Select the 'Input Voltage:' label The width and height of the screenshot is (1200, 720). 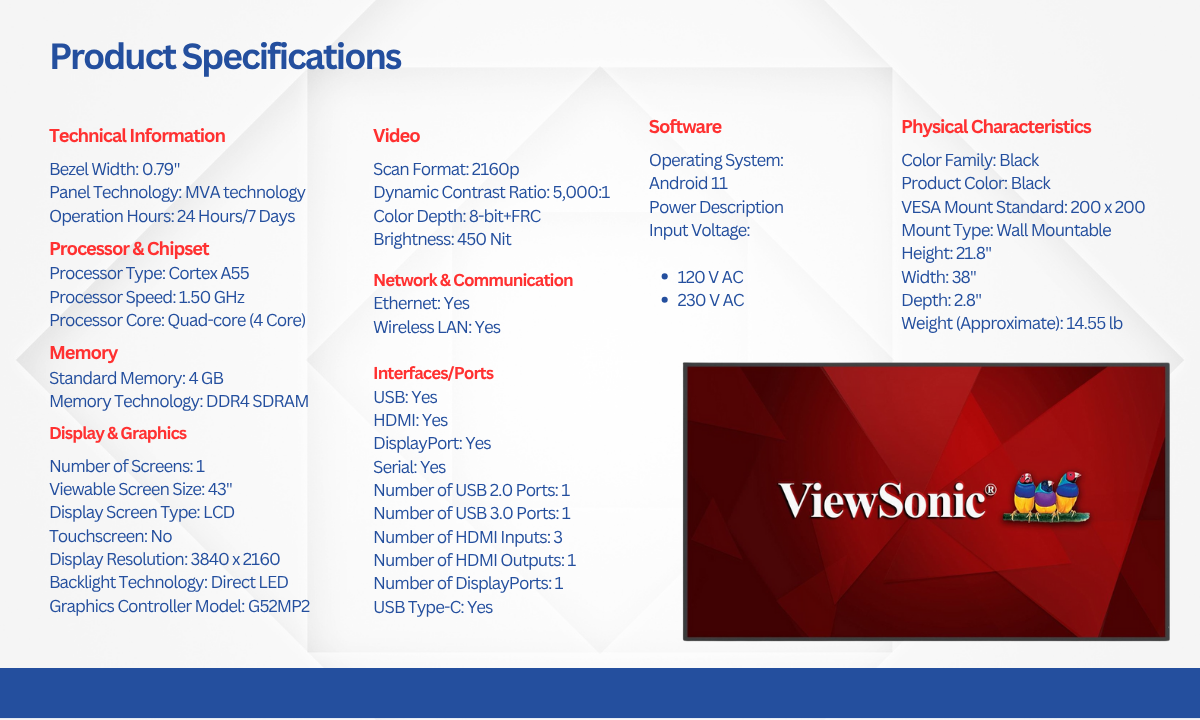coord(699,230)
